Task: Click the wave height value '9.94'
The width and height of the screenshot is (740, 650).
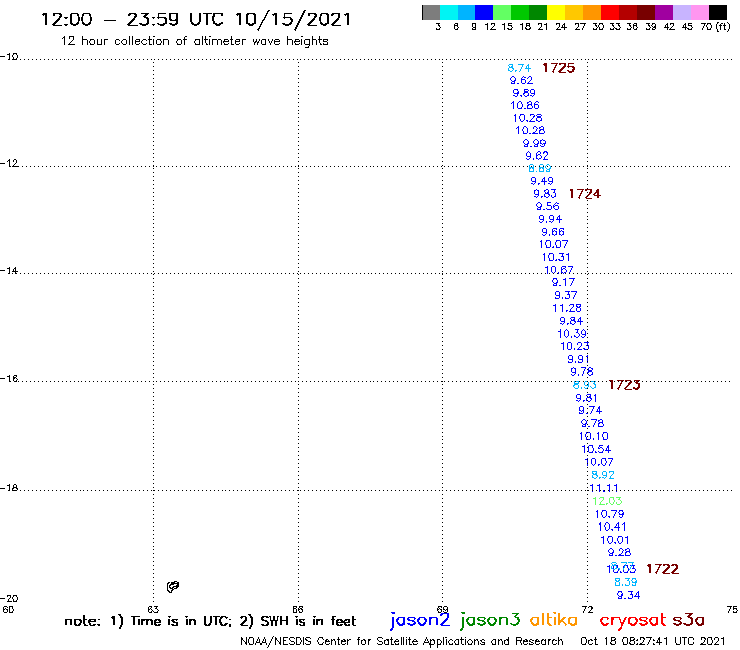Action: coord(550,219)
